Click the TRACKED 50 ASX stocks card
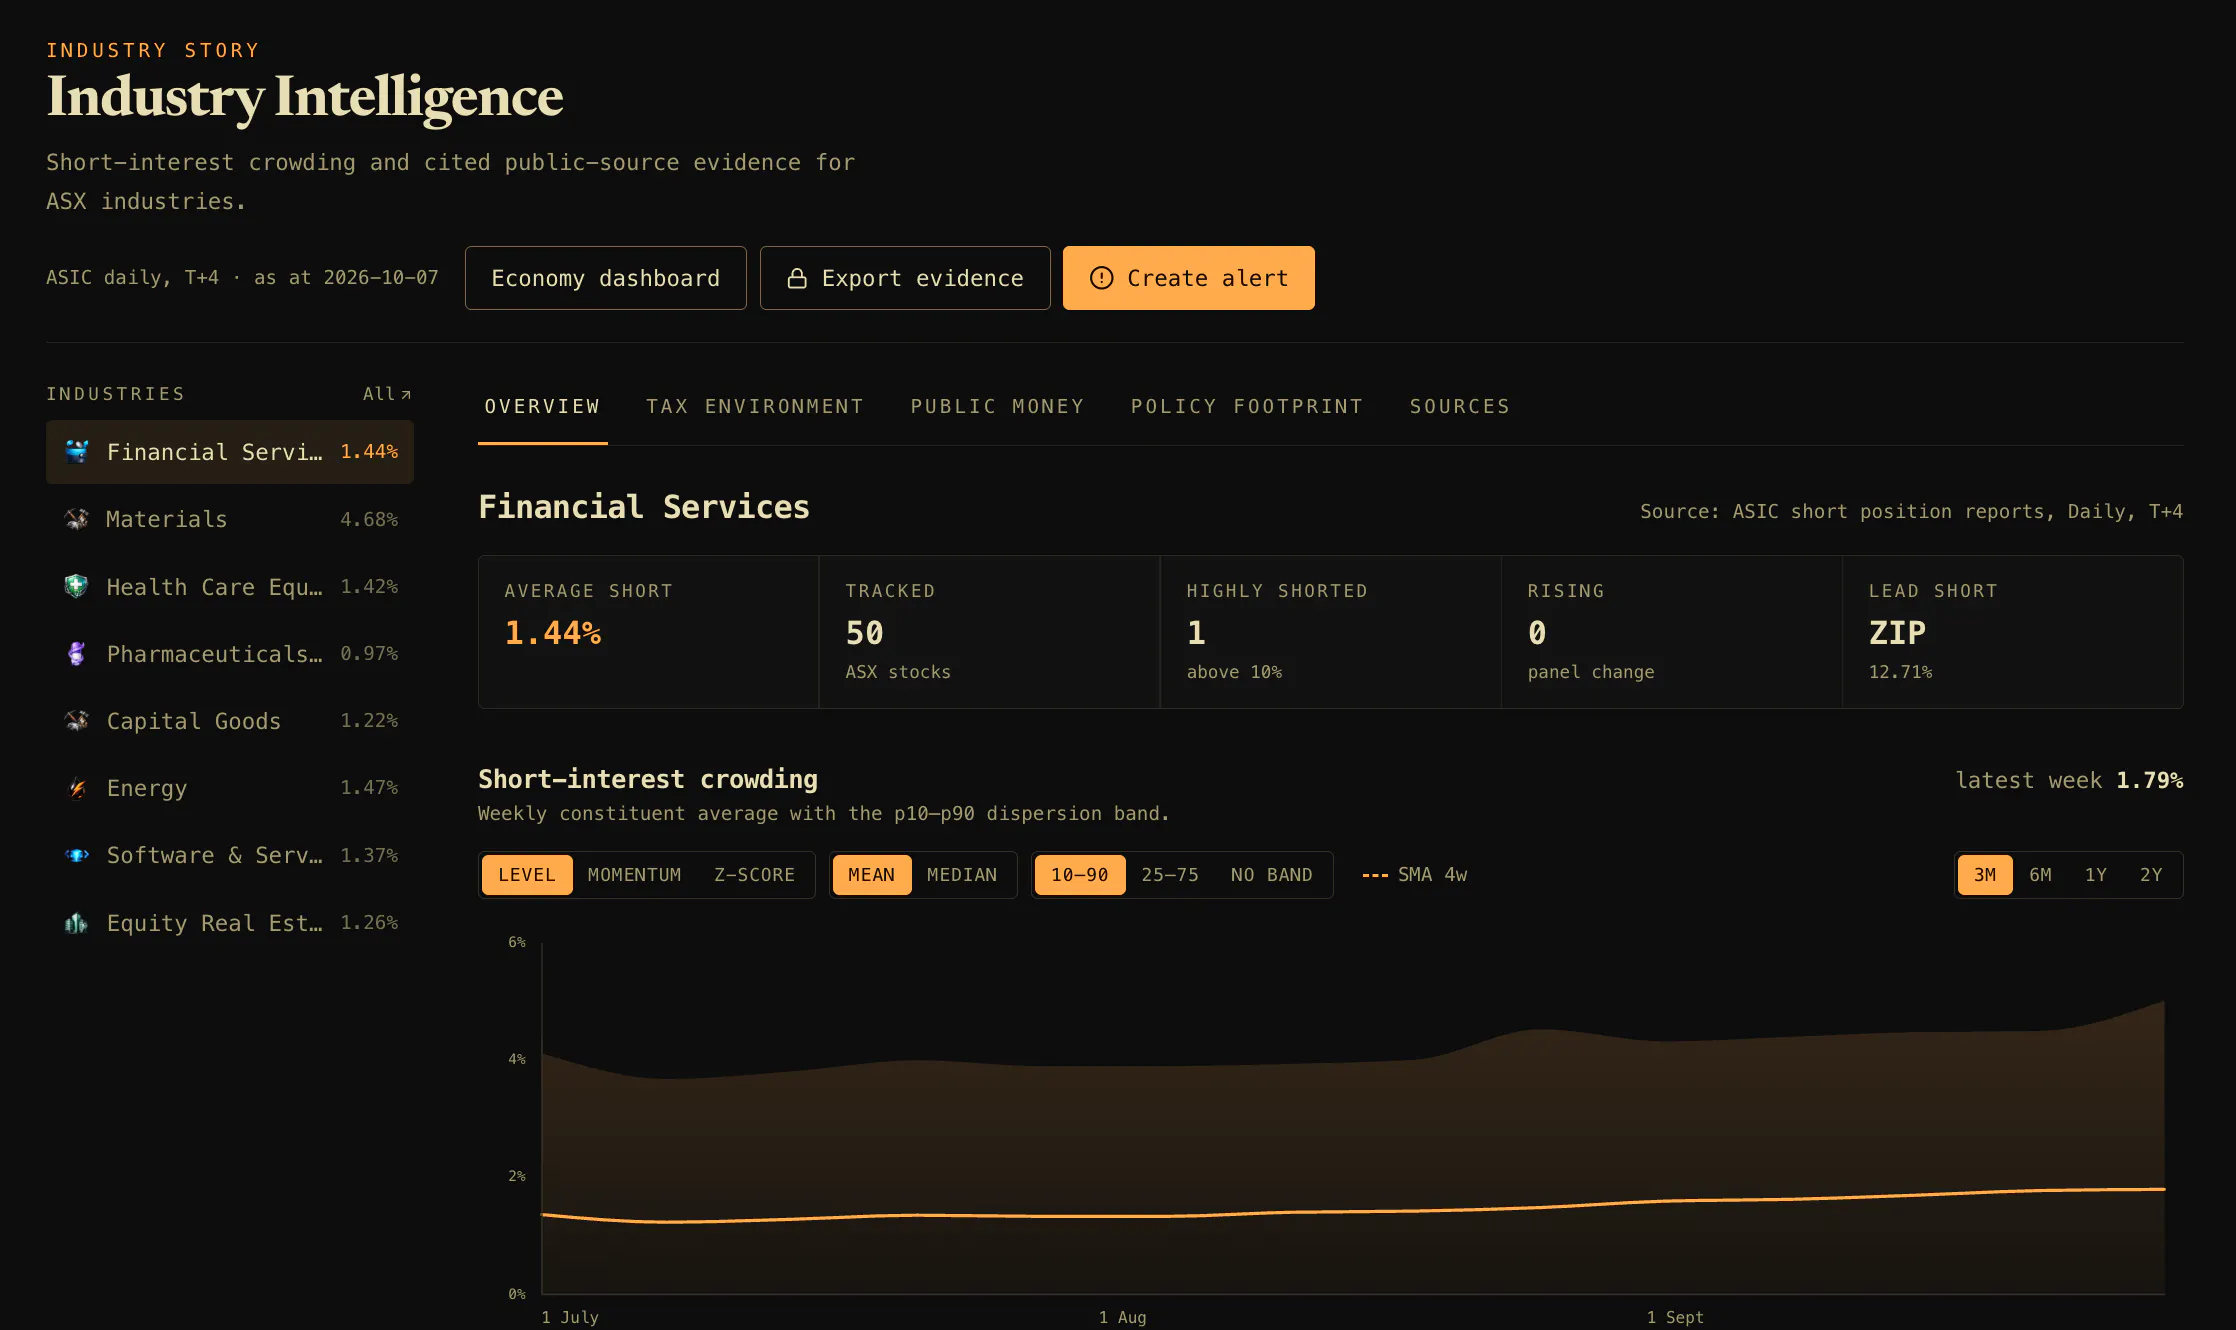The height and width of the screenshot is (1330, 2236). coord(989,632)
